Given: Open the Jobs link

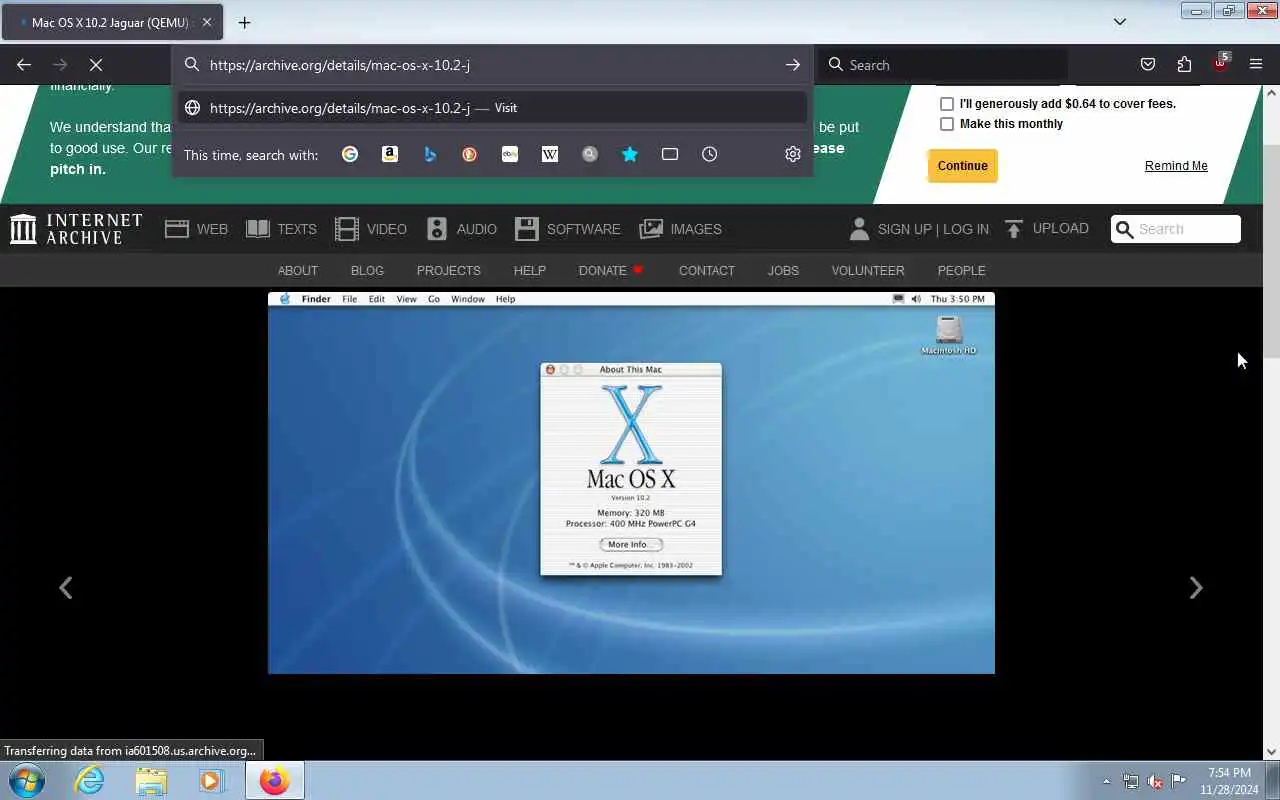Looking at the screenshot, I should pos(783,271).
